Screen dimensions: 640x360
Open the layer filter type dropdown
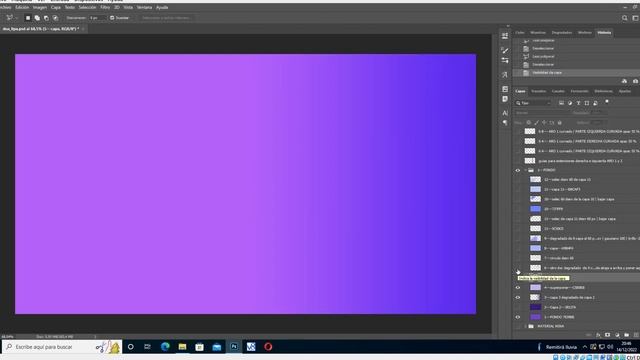(x=533, y=103)
